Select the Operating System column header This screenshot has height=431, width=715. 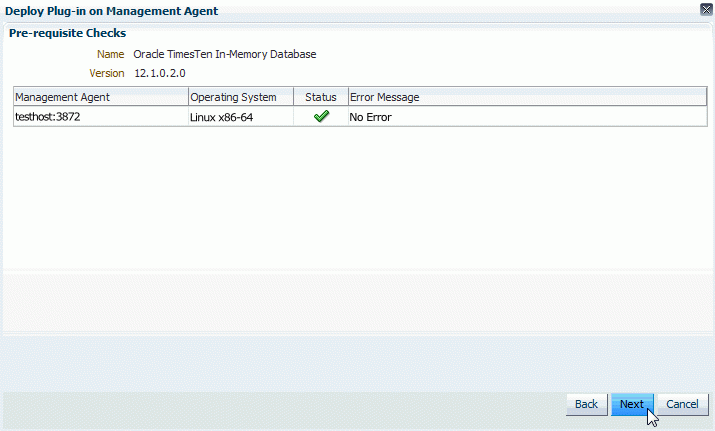[x=241, y=97]
